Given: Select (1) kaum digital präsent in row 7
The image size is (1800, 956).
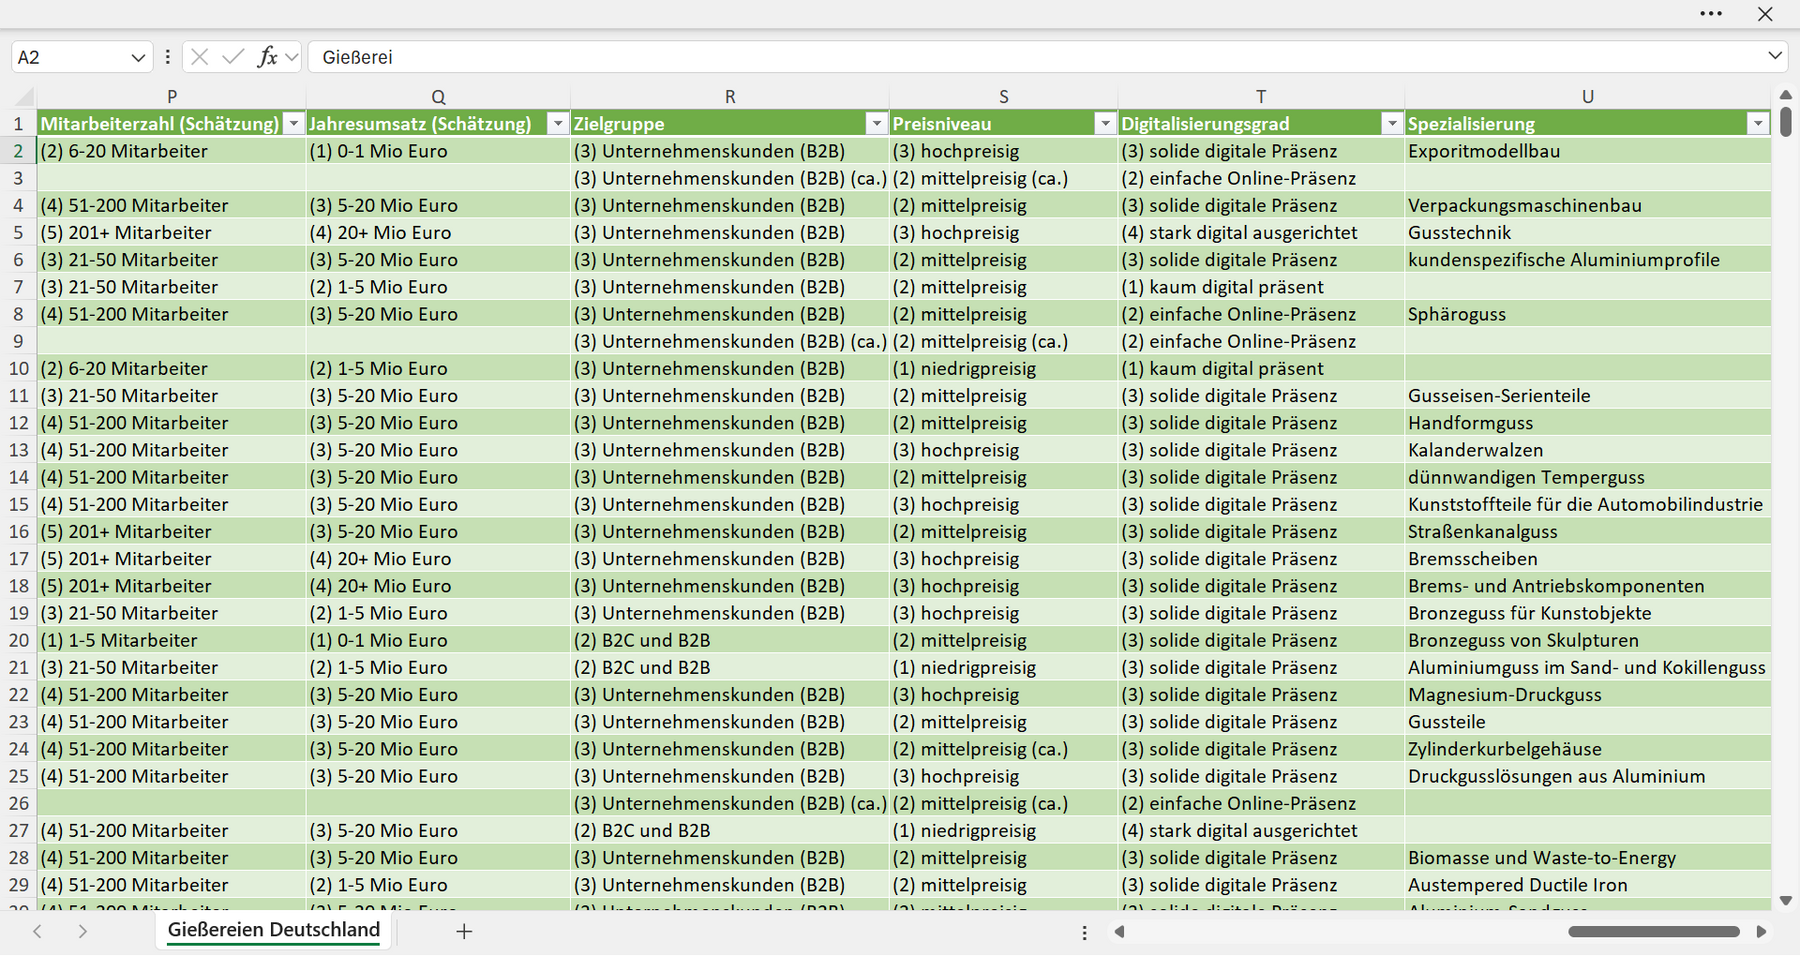Looking at the screenshot, I should 1261,287.
